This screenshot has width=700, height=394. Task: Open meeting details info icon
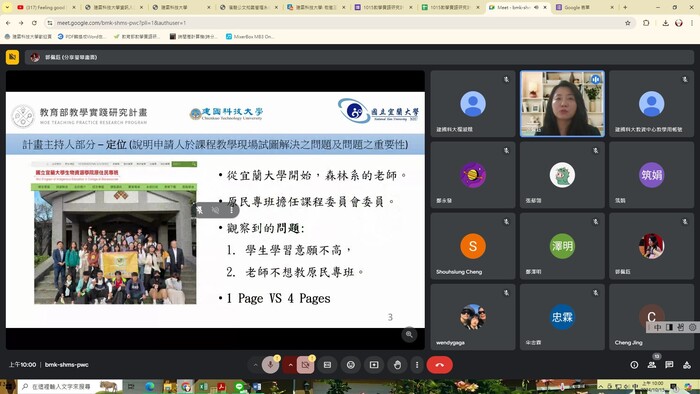pyautogui.click(x=634, y=365)
